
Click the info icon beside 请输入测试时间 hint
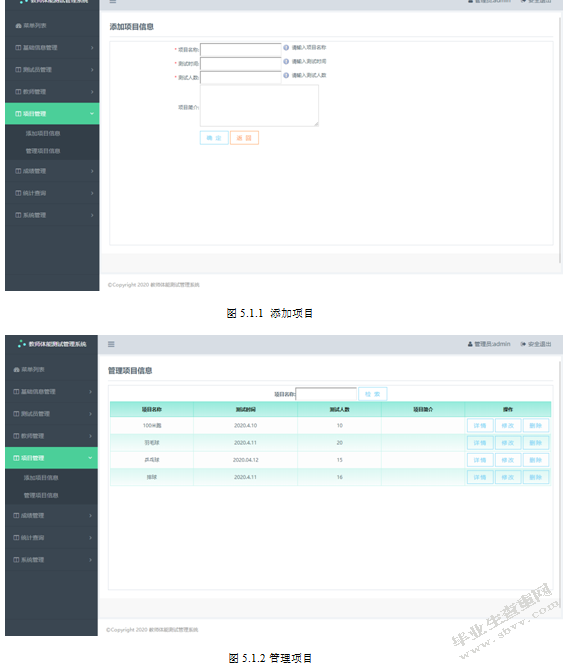point(286,61)
